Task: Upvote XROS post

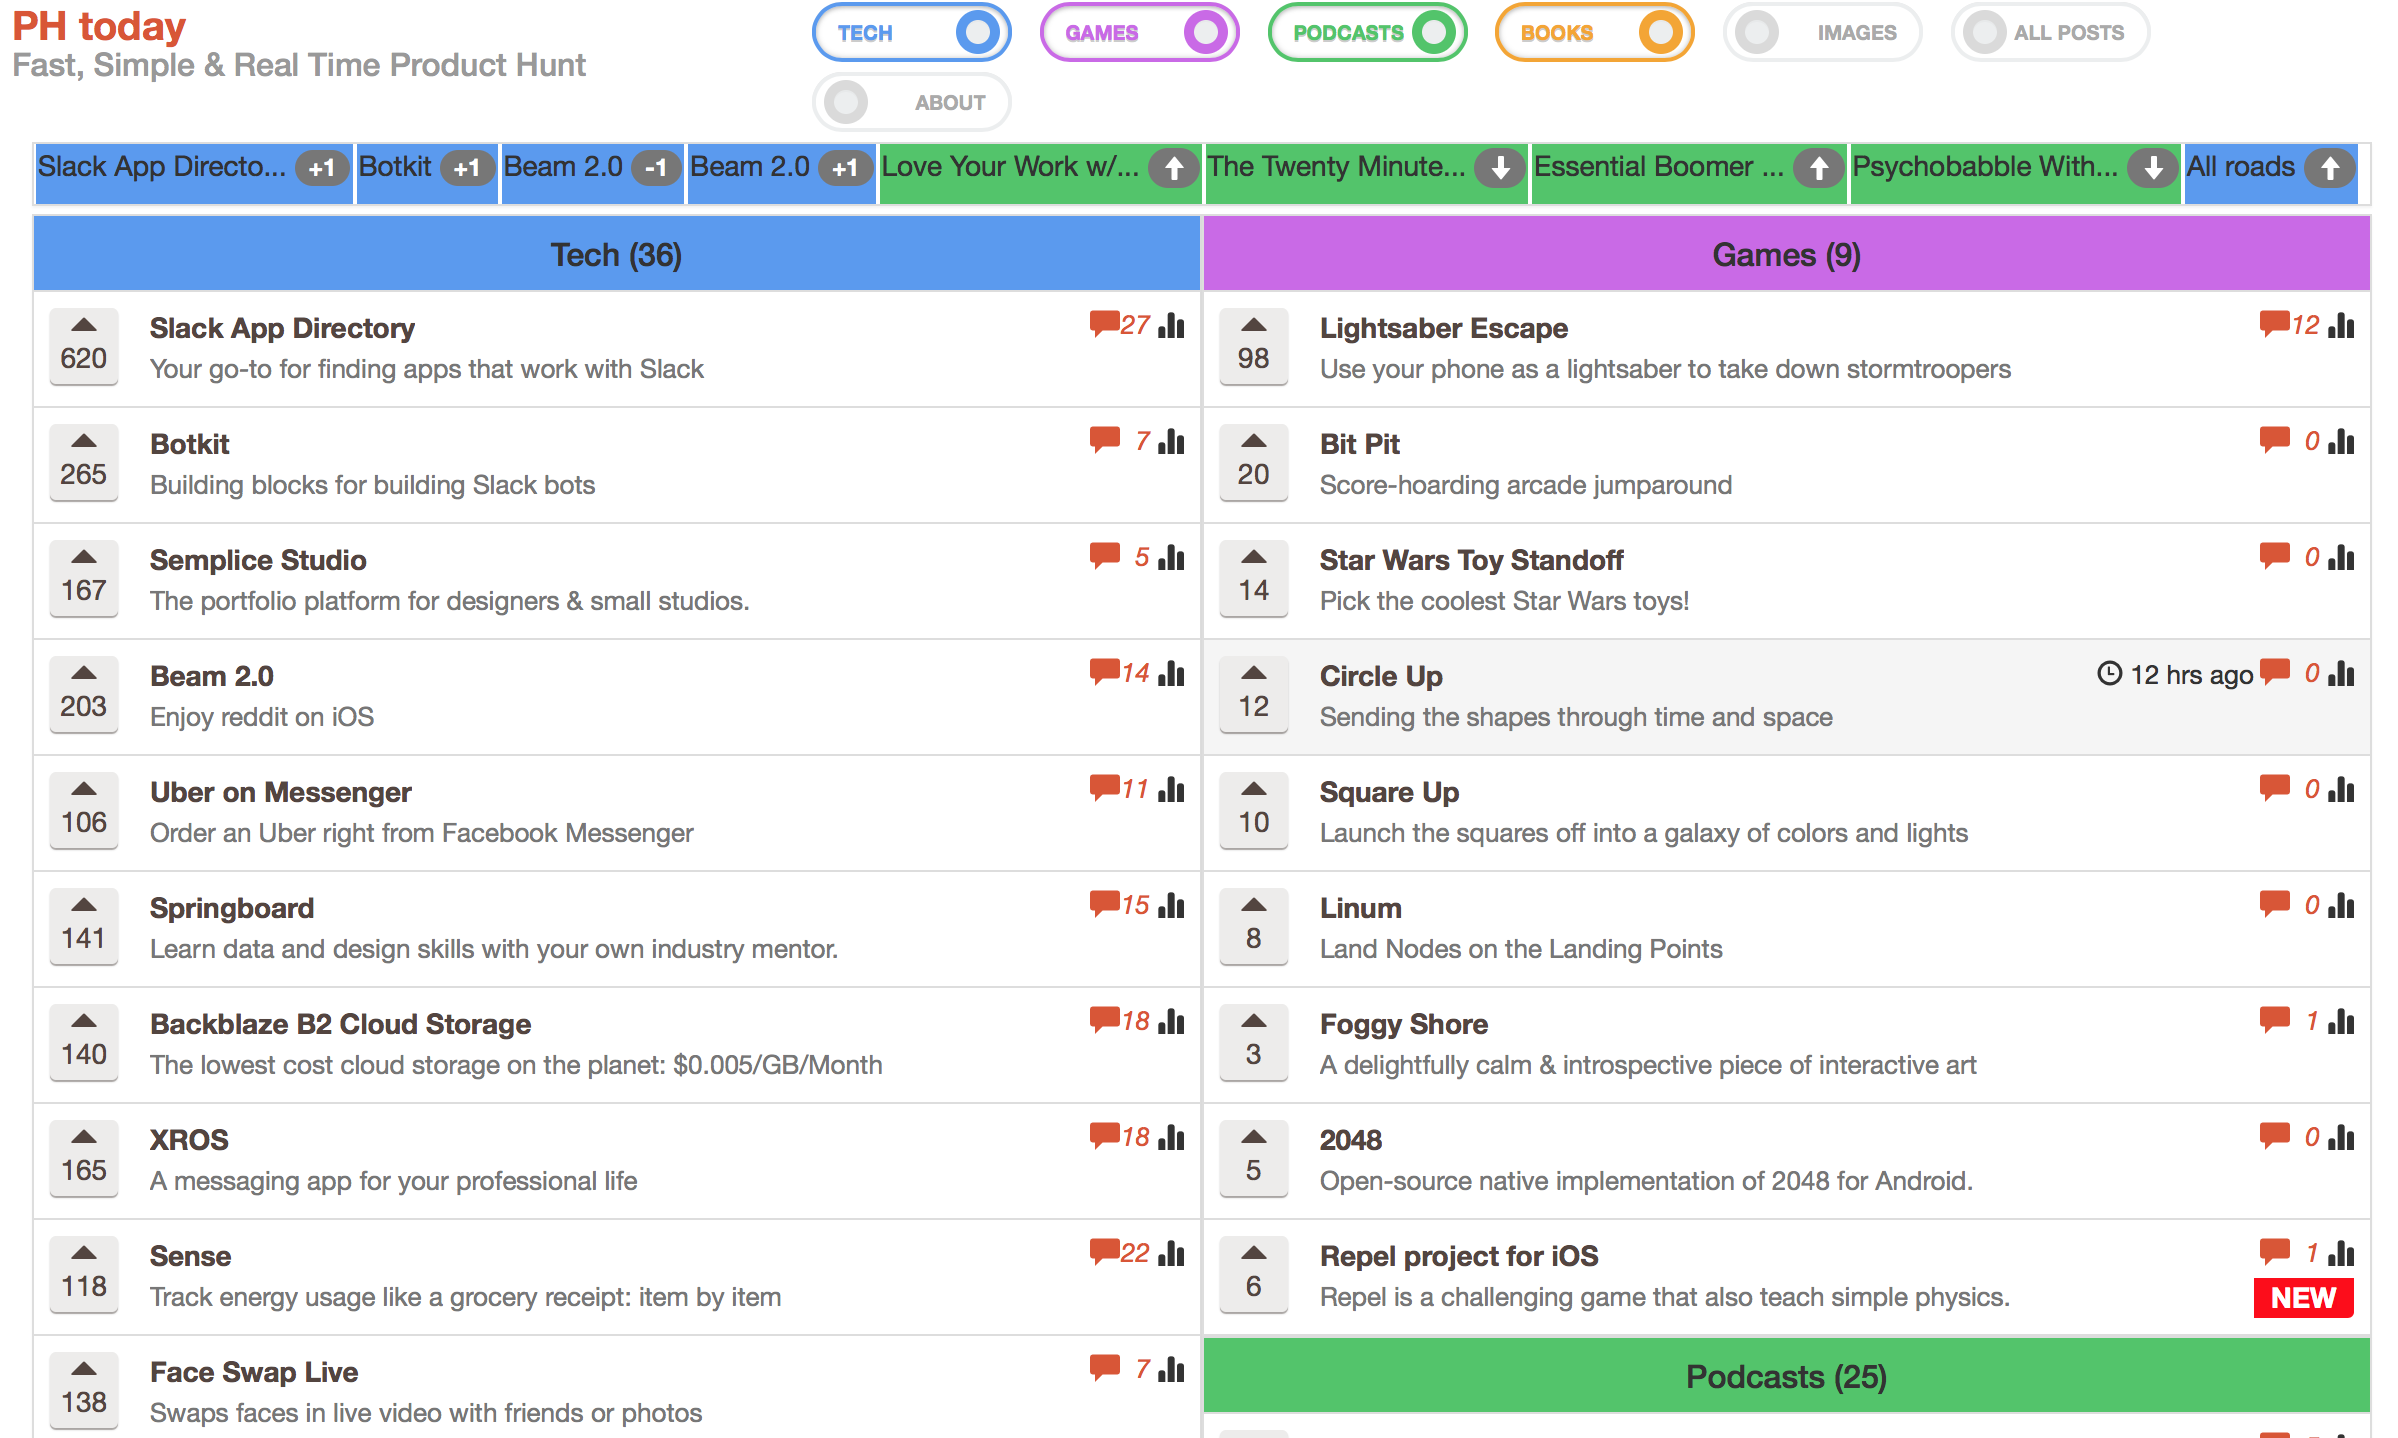Action: click(x=84, y=1158)
